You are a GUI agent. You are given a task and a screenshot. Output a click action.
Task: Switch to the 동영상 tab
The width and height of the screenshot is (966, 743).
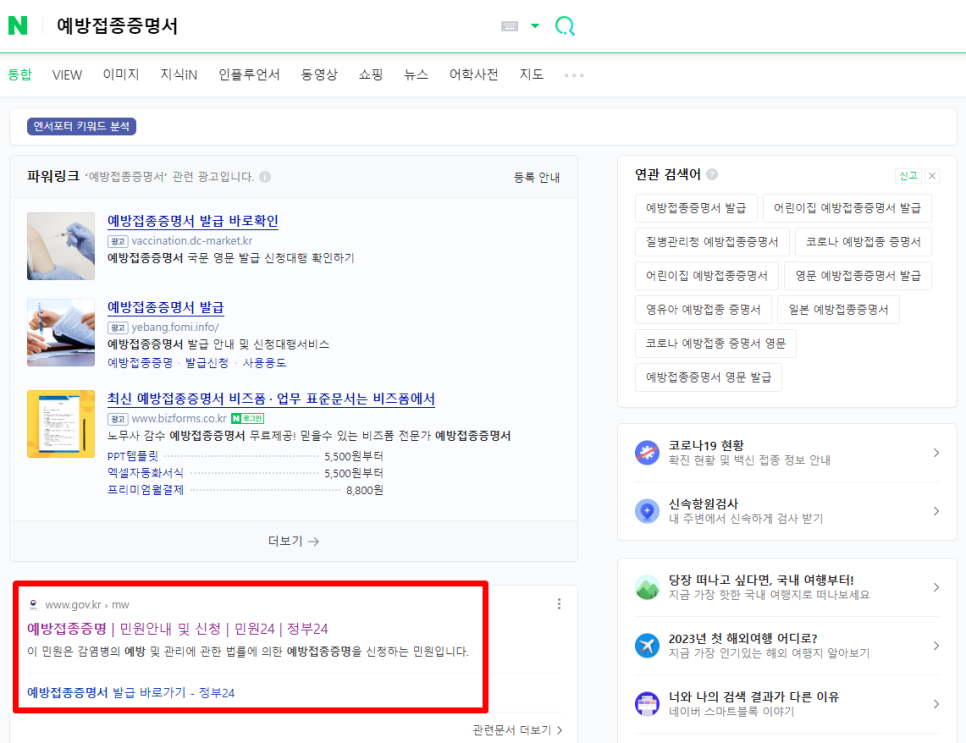(x=319, y=75)
